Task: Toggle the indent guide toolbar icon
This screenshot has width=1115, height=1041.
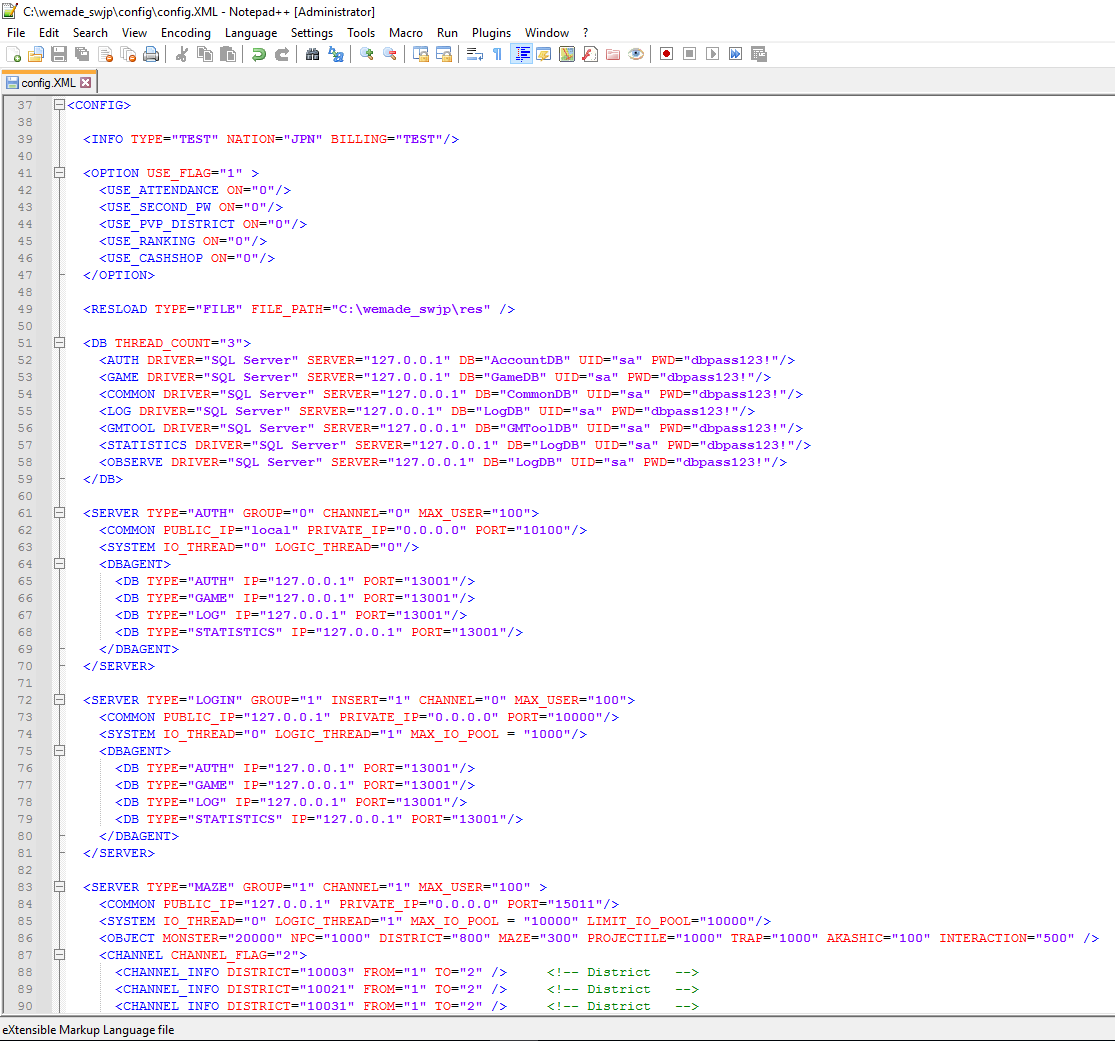Action: point(521,54)
